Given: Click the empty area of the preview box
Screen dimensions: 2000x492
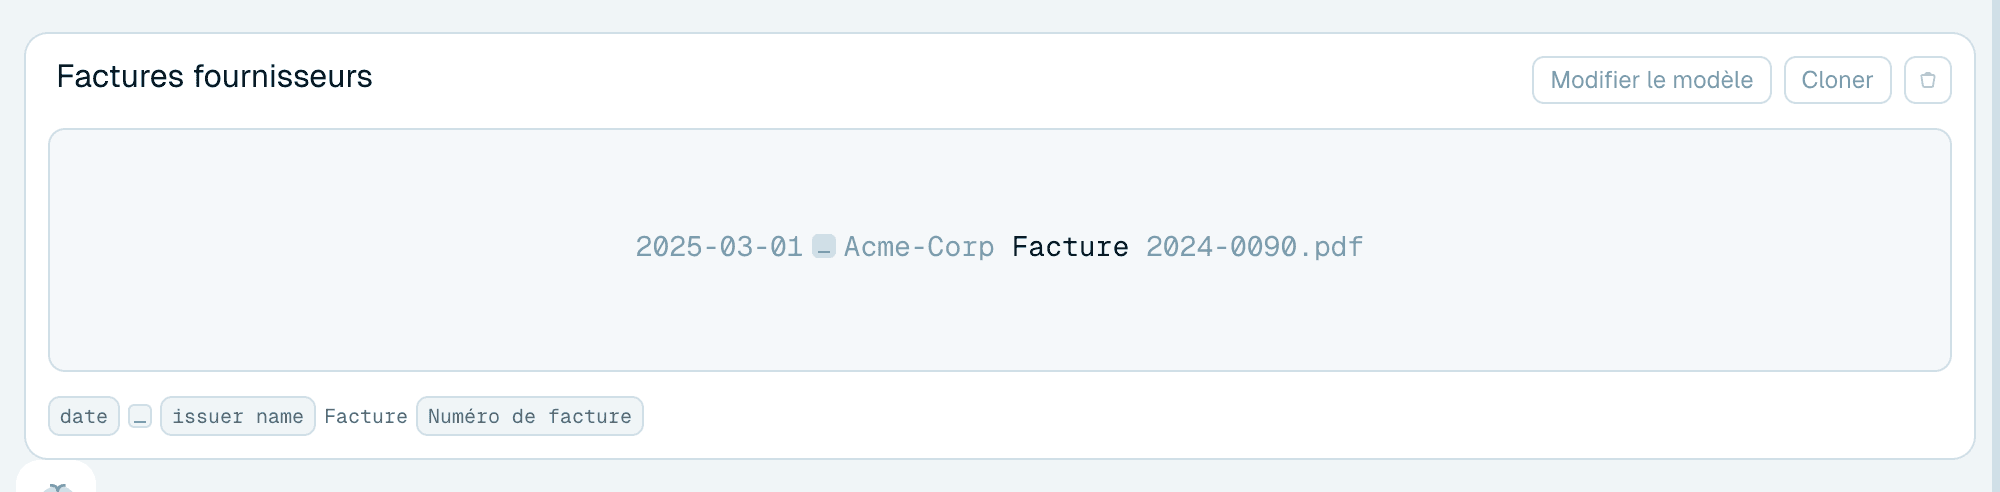Looking at the screenshot, I should pos(1000,320).
